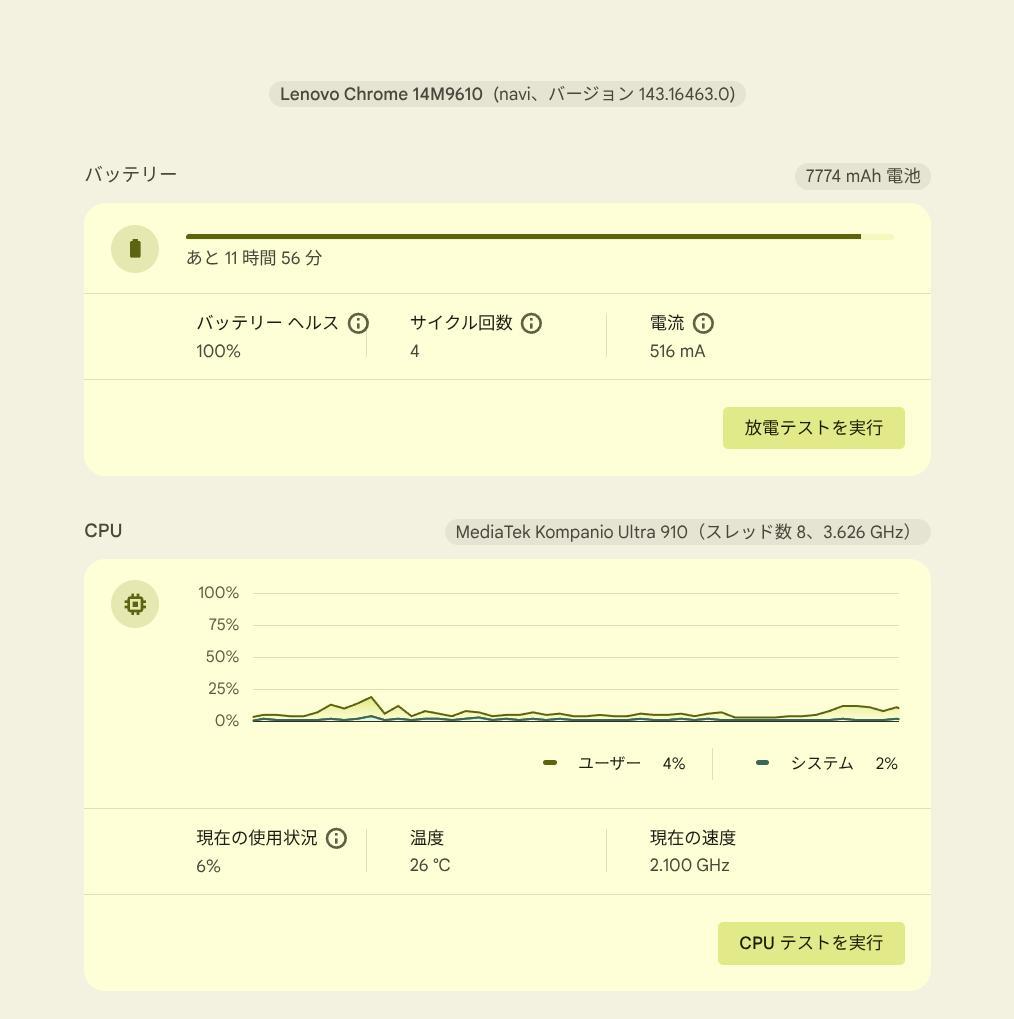Click the システム legend color marker
The image size is (1014, 1019).
(x=763, y=763)
